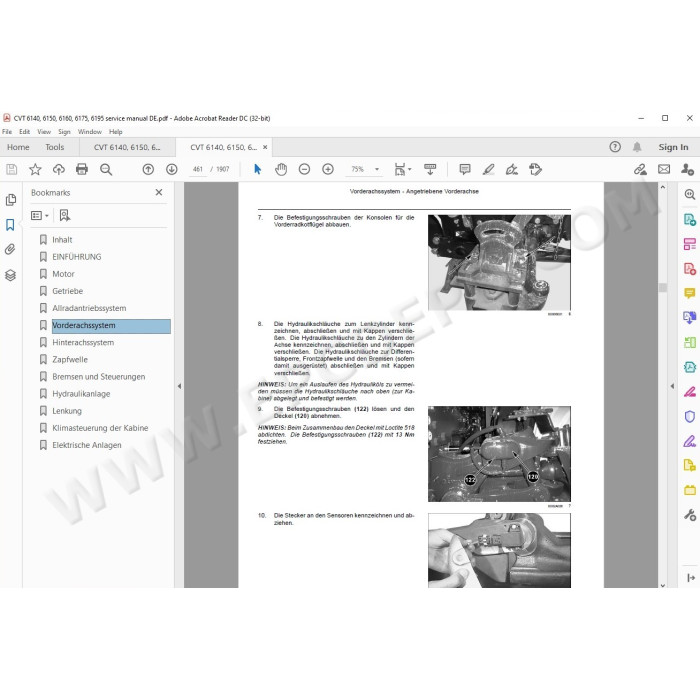Click the Save file icon
This screenshot has height=700, width=700.
pos(12,169)
